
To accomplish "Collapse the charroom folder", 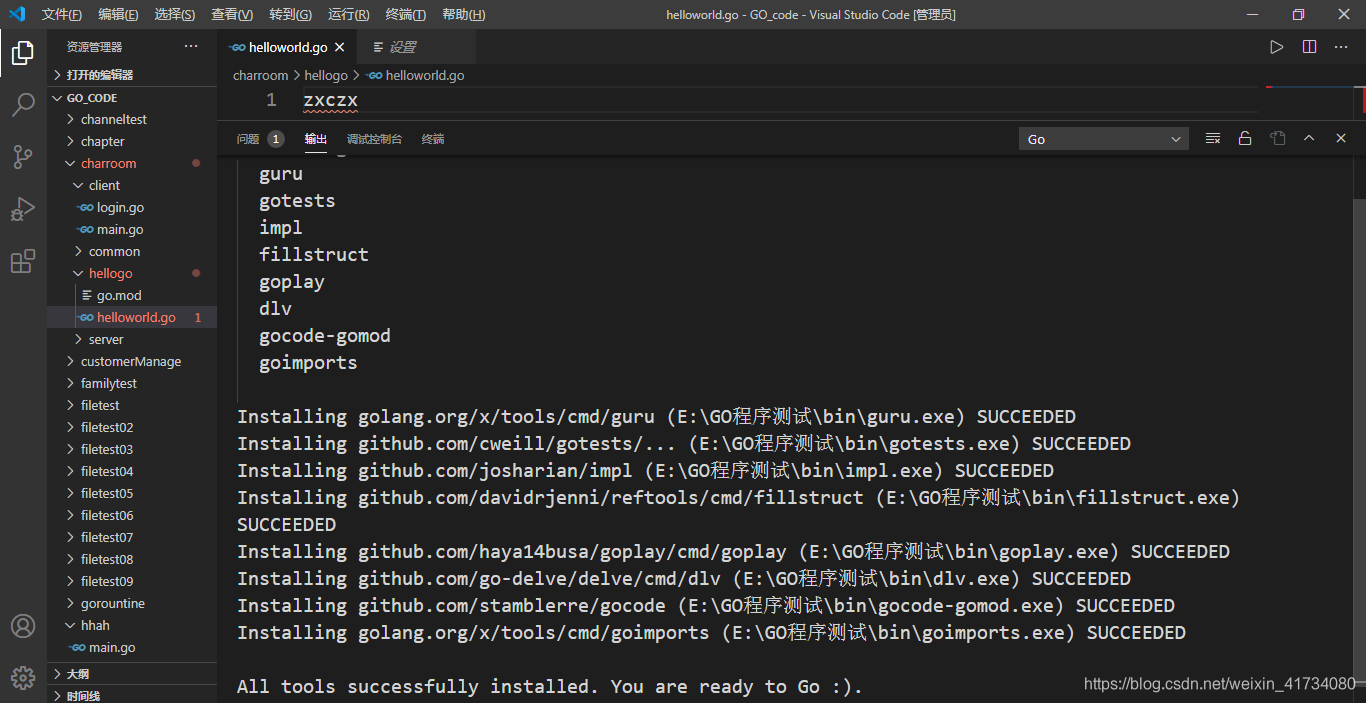I will click(132, 163).
